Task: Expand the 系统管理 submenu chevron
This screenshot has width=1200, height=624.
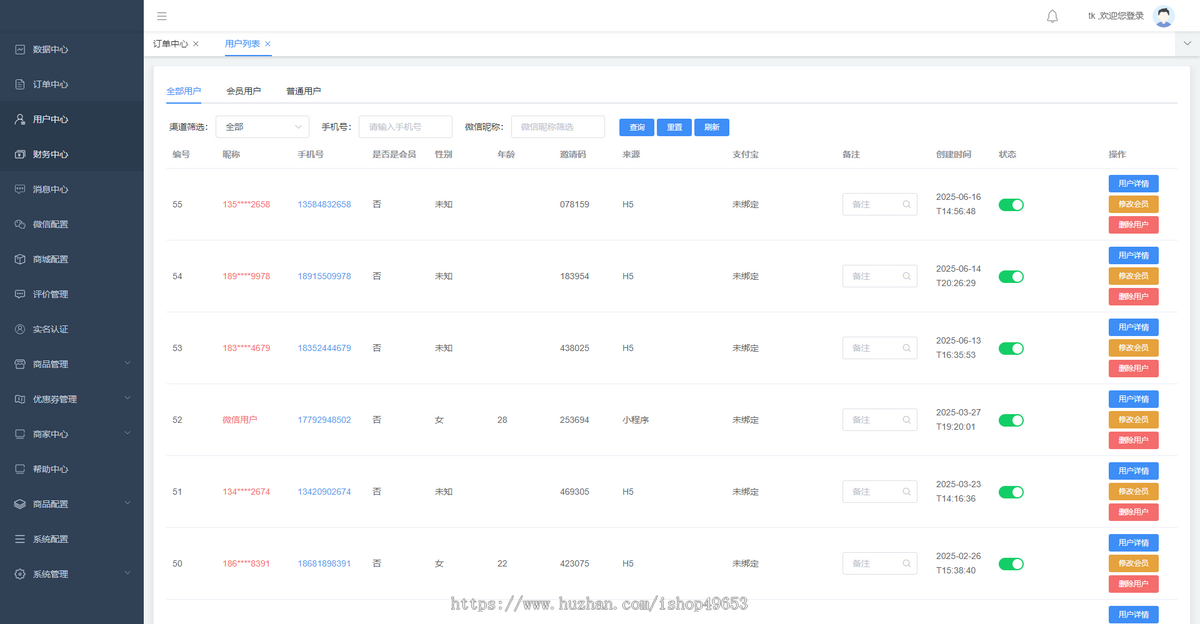Action: tap(127, 573)
